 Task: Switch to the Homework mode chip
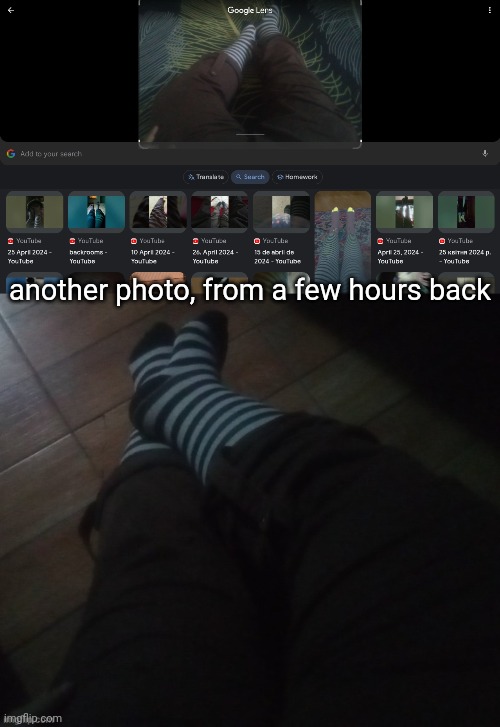297,177
